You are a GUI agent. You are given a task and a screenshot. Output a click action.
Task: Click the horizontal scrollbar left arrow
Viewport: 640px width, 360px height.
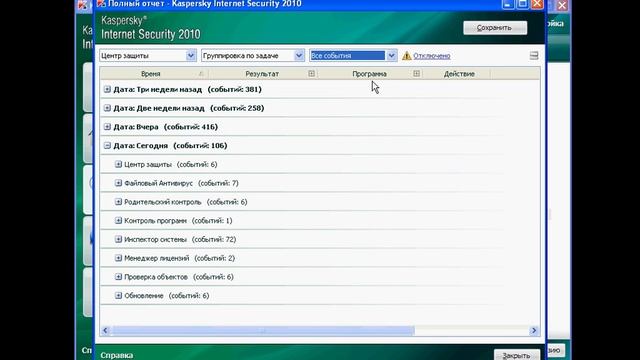(x=105, y=331)
